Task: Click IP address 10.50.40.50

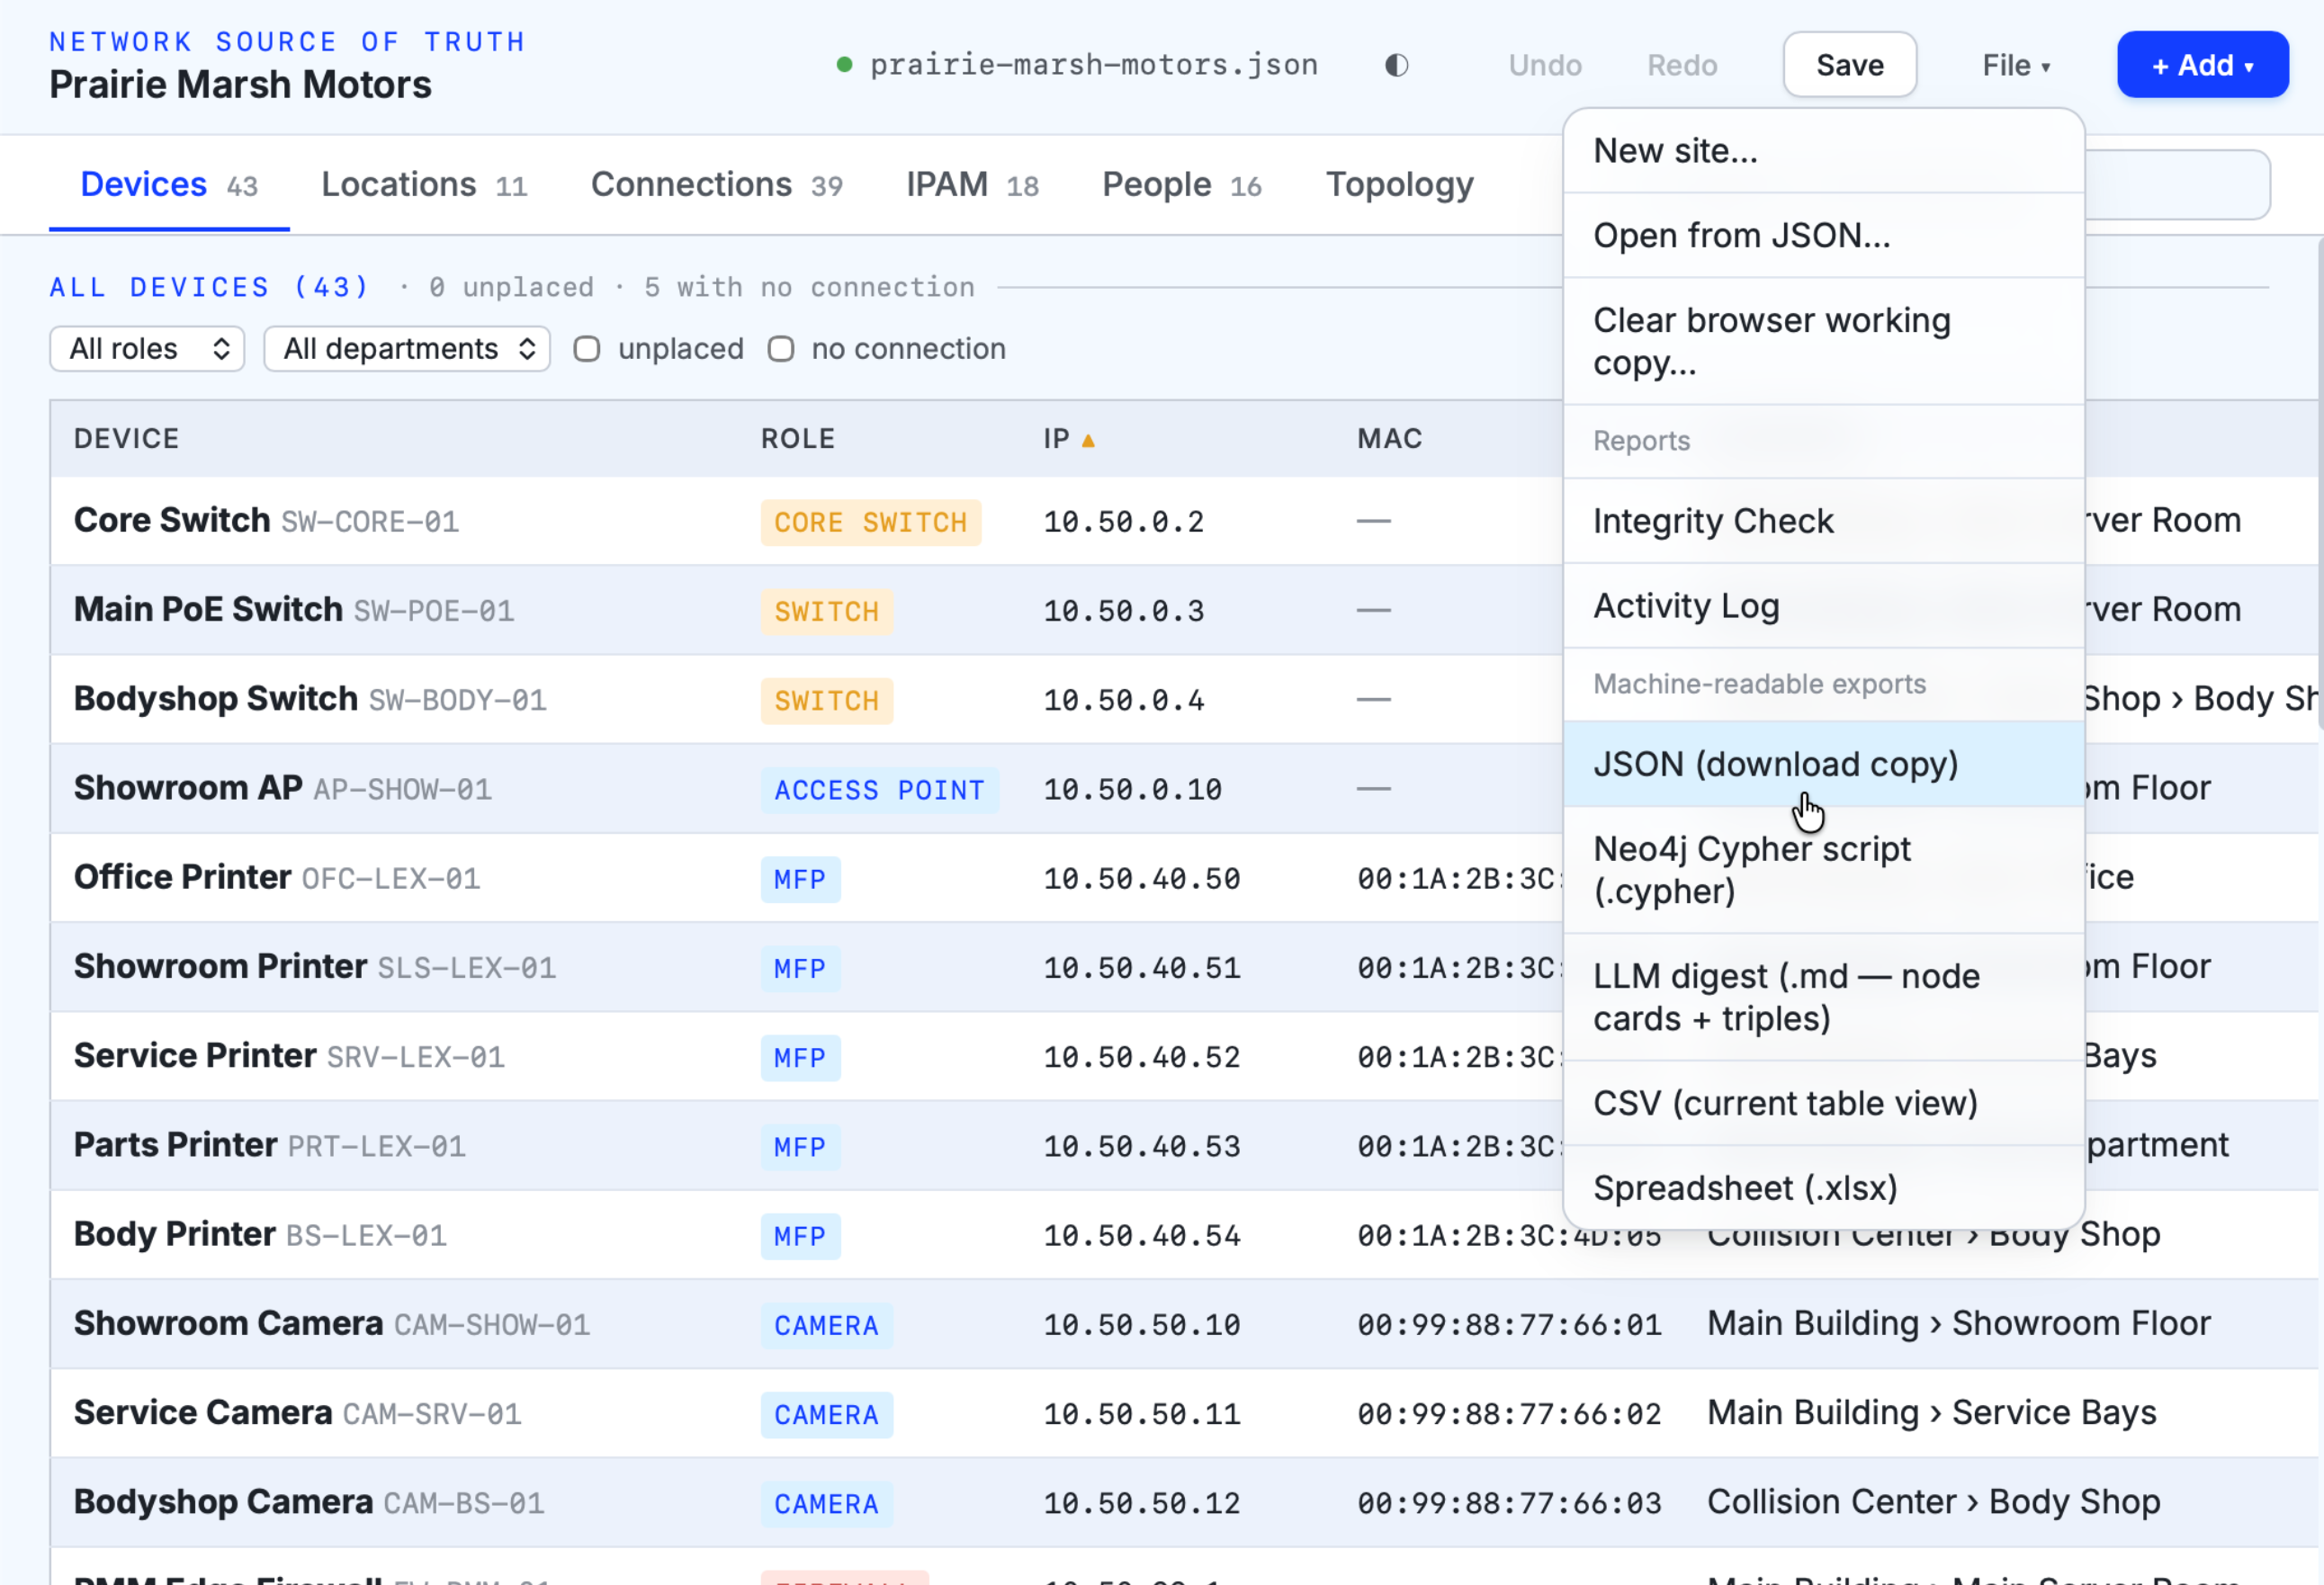Action: 1141,879
